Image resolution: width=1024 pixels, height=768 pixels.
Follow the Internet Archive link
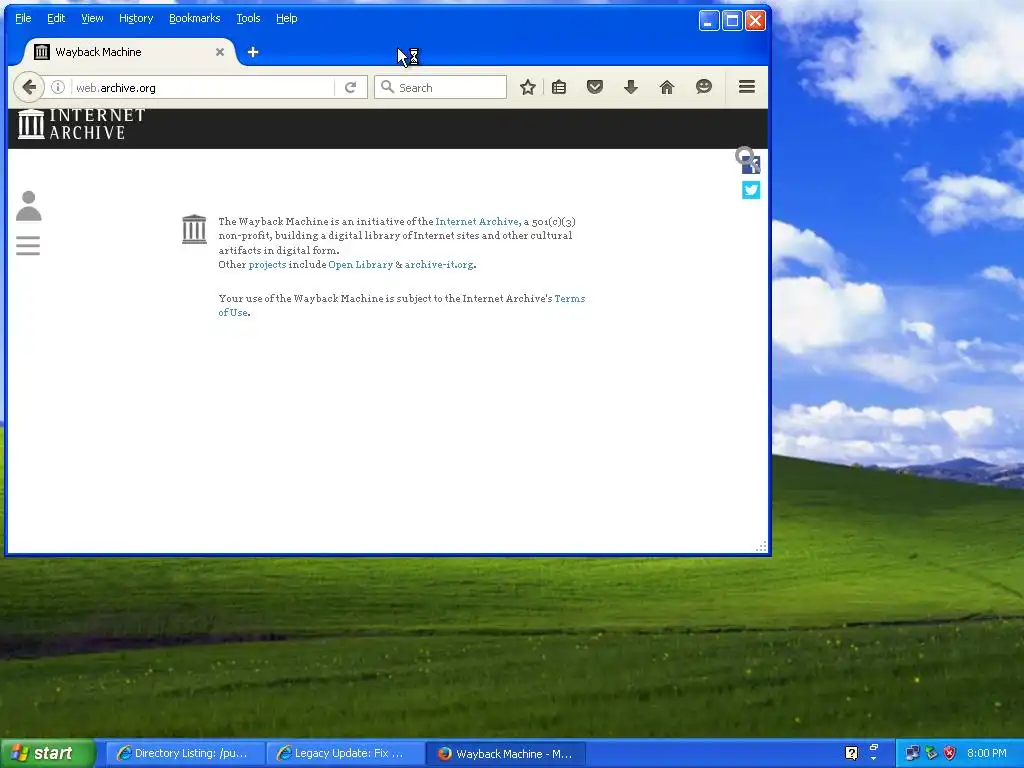click(x=477, y=221)
